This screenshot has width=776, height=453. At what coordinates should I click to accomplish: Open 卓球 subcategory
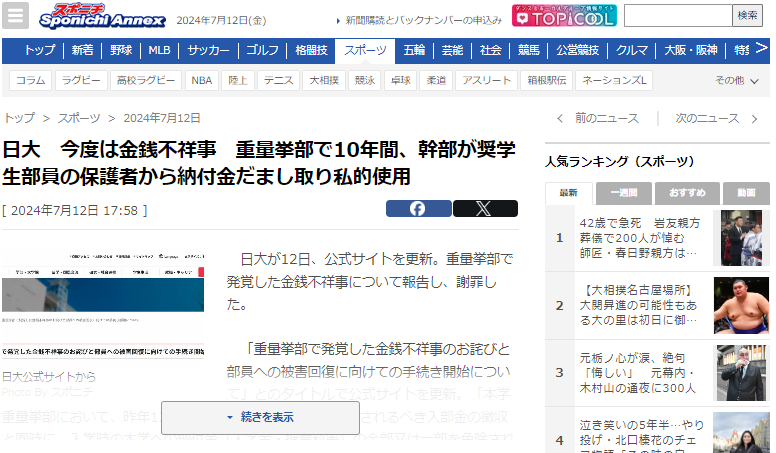[401, 80]
